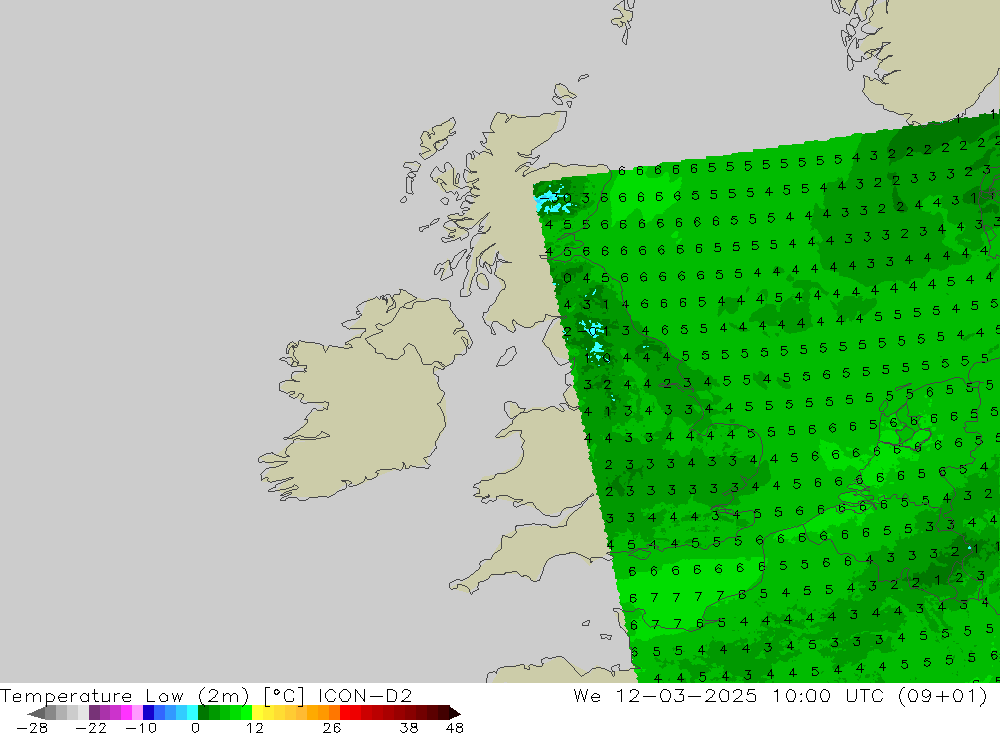Click the Isle of Man on the map
Screen dimensions: 1000x733
pyautogui.click(x=506, y=356)
